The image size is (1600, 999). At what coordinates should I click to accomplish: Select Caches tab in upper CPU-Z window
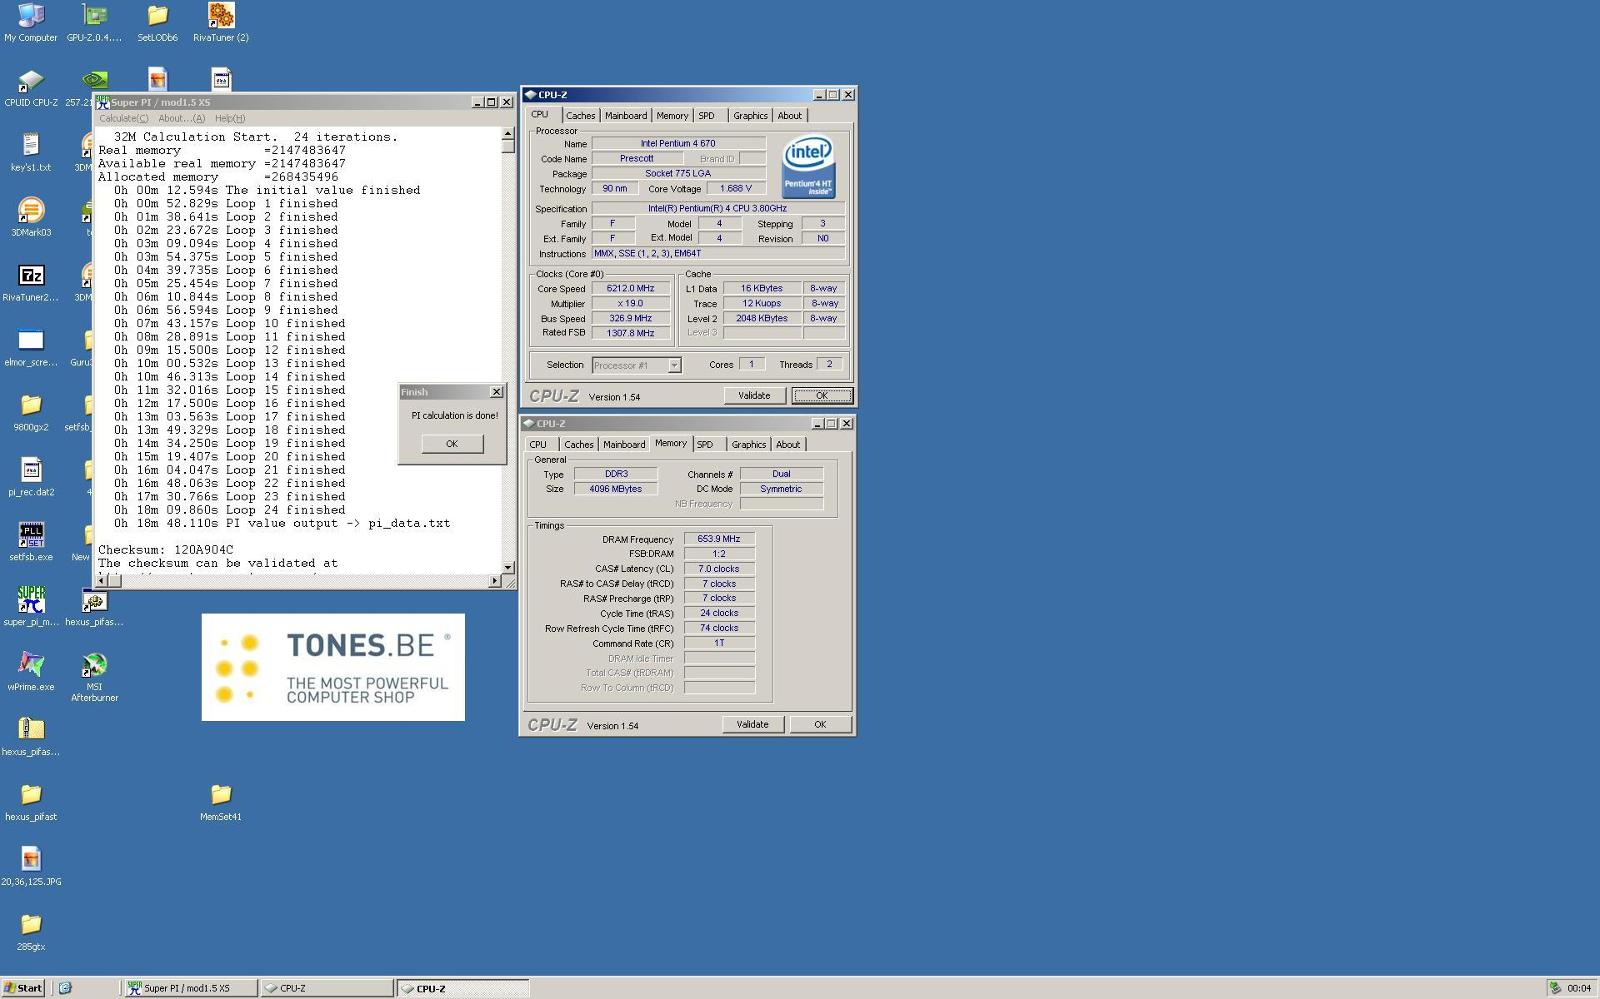tap(580, 116)
